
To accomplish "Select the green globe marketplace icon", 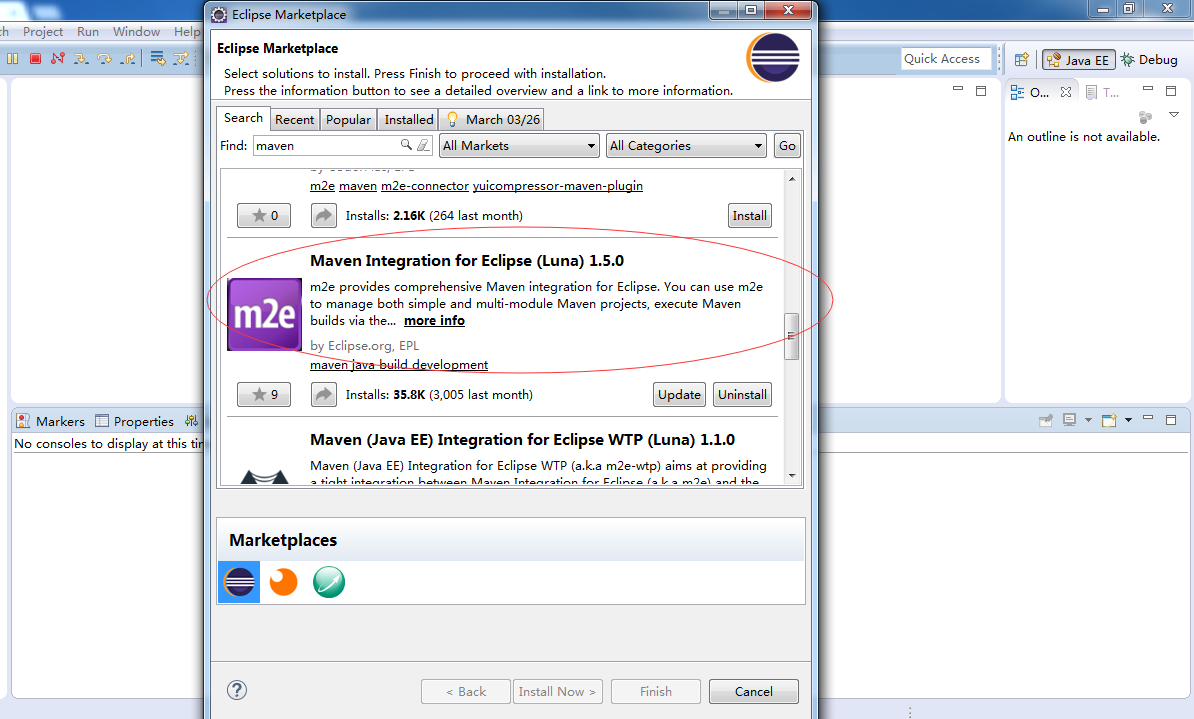I will click(x=329, y=582).
